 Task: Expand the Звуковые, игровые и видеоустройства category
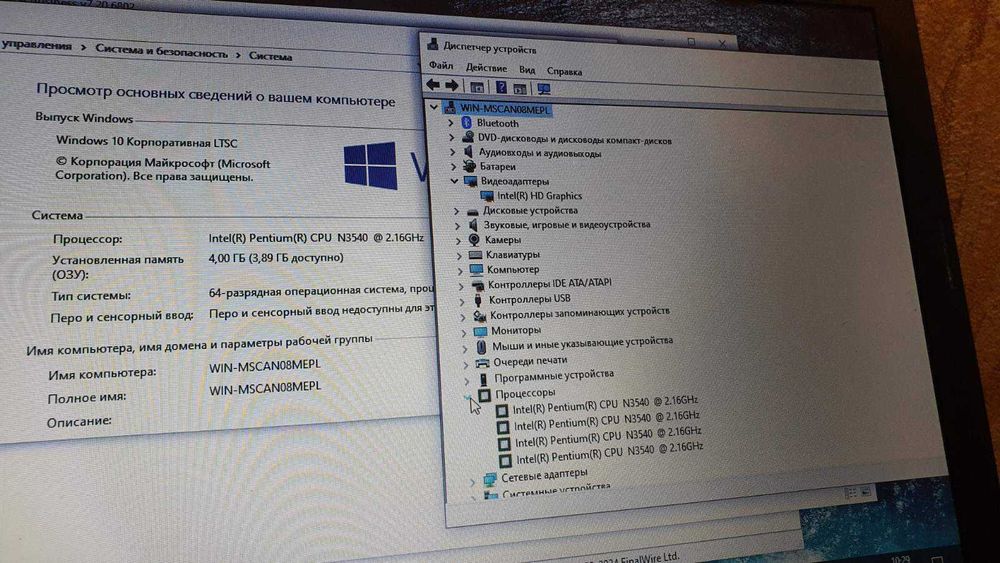click(457, 225)
